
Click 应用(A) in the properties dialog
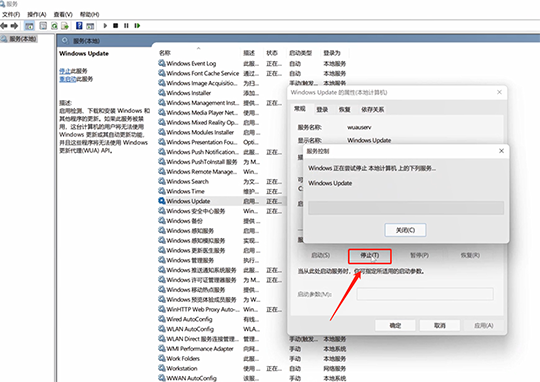(x=484, y=326)
